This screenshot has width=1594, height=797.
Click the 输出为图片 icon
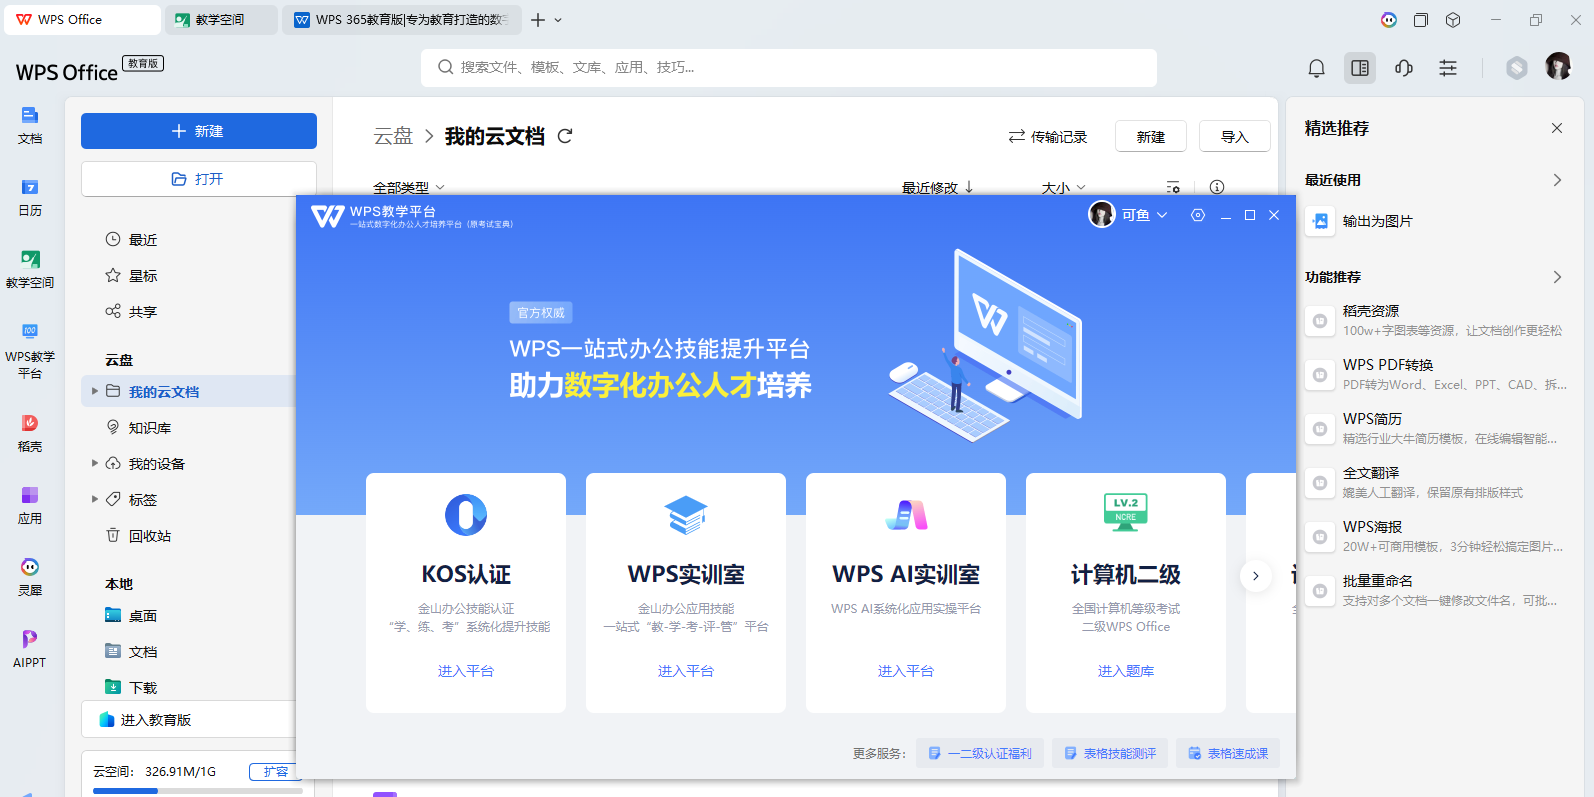(1320, 221)
